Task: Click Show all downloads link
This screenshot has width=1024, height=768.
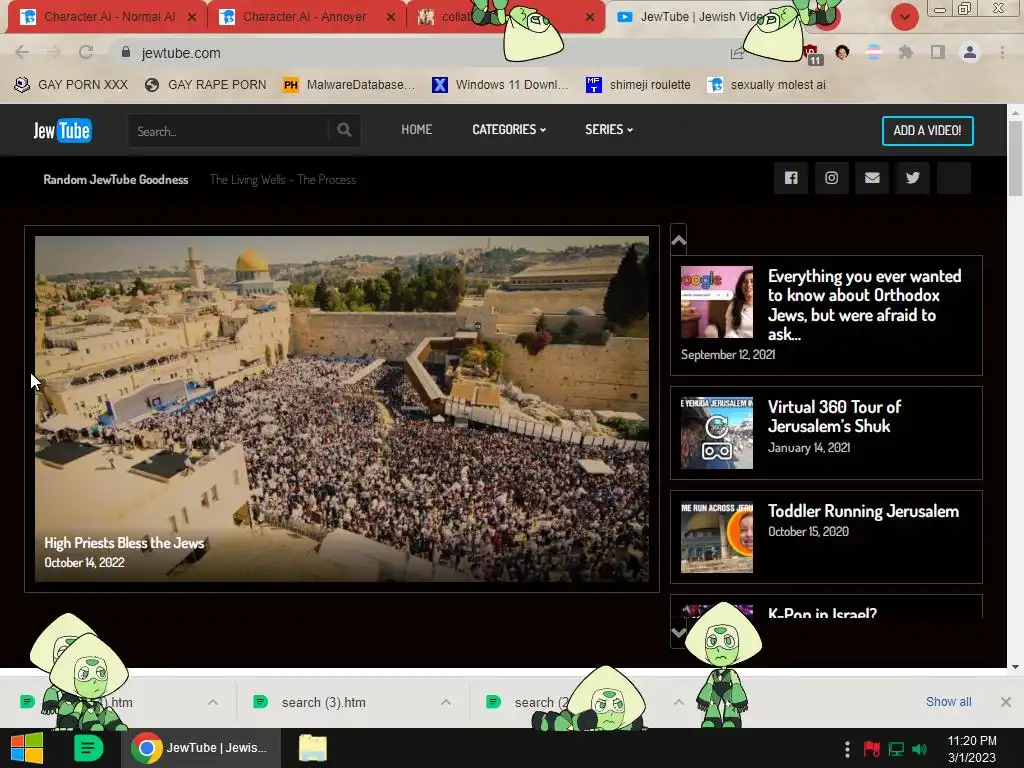Action: 948,701
